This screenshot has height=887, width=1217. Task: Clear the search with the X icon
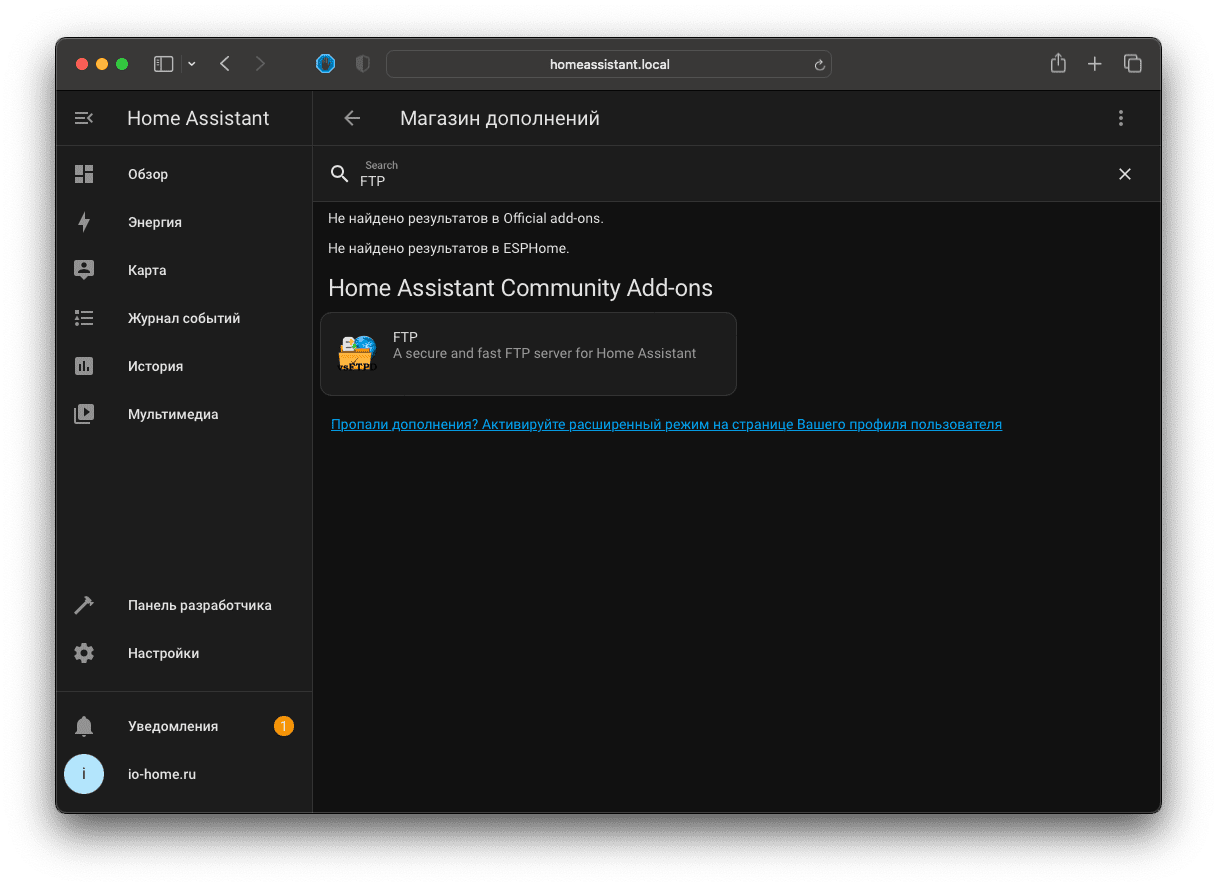1125,174
